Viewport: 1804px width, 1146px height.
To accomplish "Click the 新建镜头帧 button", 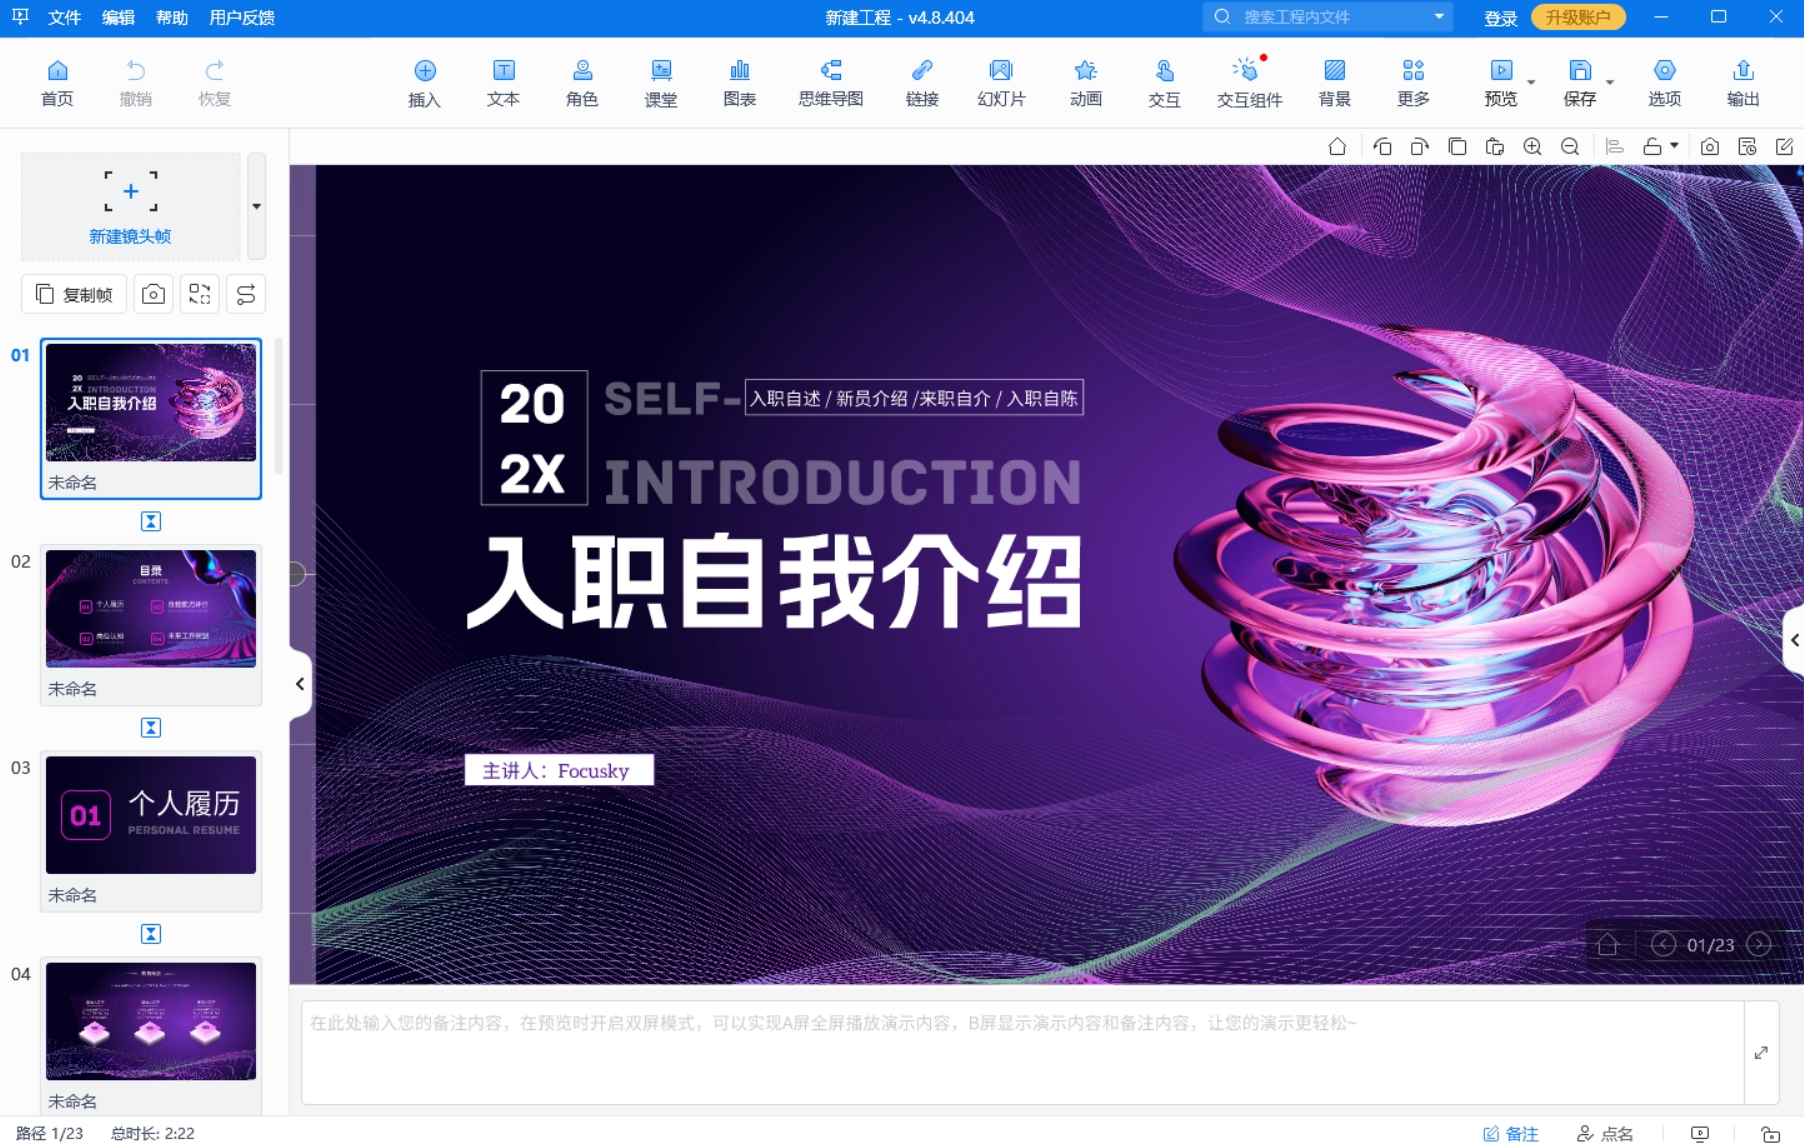I will point(130,206).
